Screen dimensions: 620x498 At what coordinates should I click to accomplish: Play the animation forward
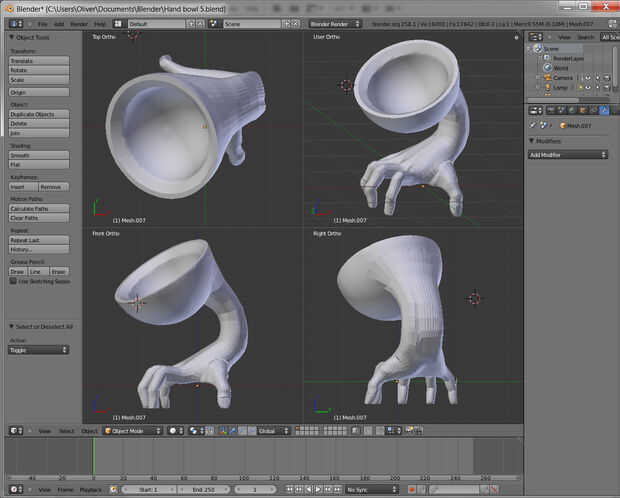point(318,489)
